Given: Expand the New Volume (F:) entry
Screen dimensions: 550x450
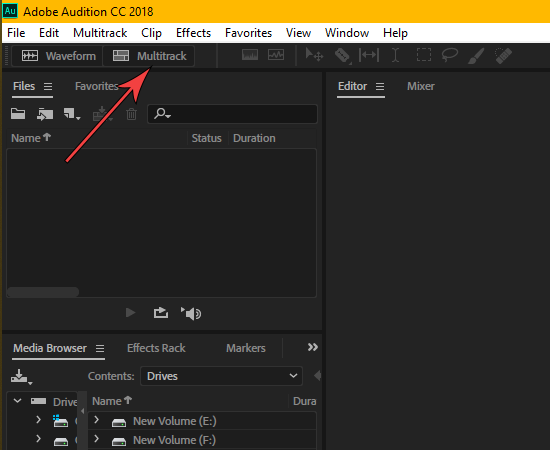Looking at the screenshot, I should (96, 439).
